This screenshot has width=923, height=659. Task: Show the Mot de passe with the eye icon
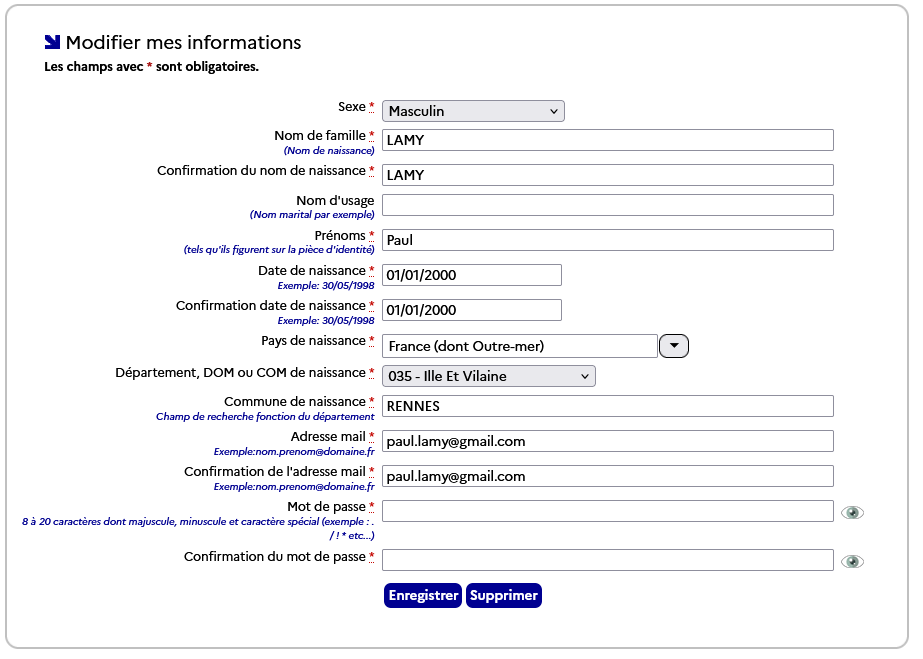coord(851,511)
